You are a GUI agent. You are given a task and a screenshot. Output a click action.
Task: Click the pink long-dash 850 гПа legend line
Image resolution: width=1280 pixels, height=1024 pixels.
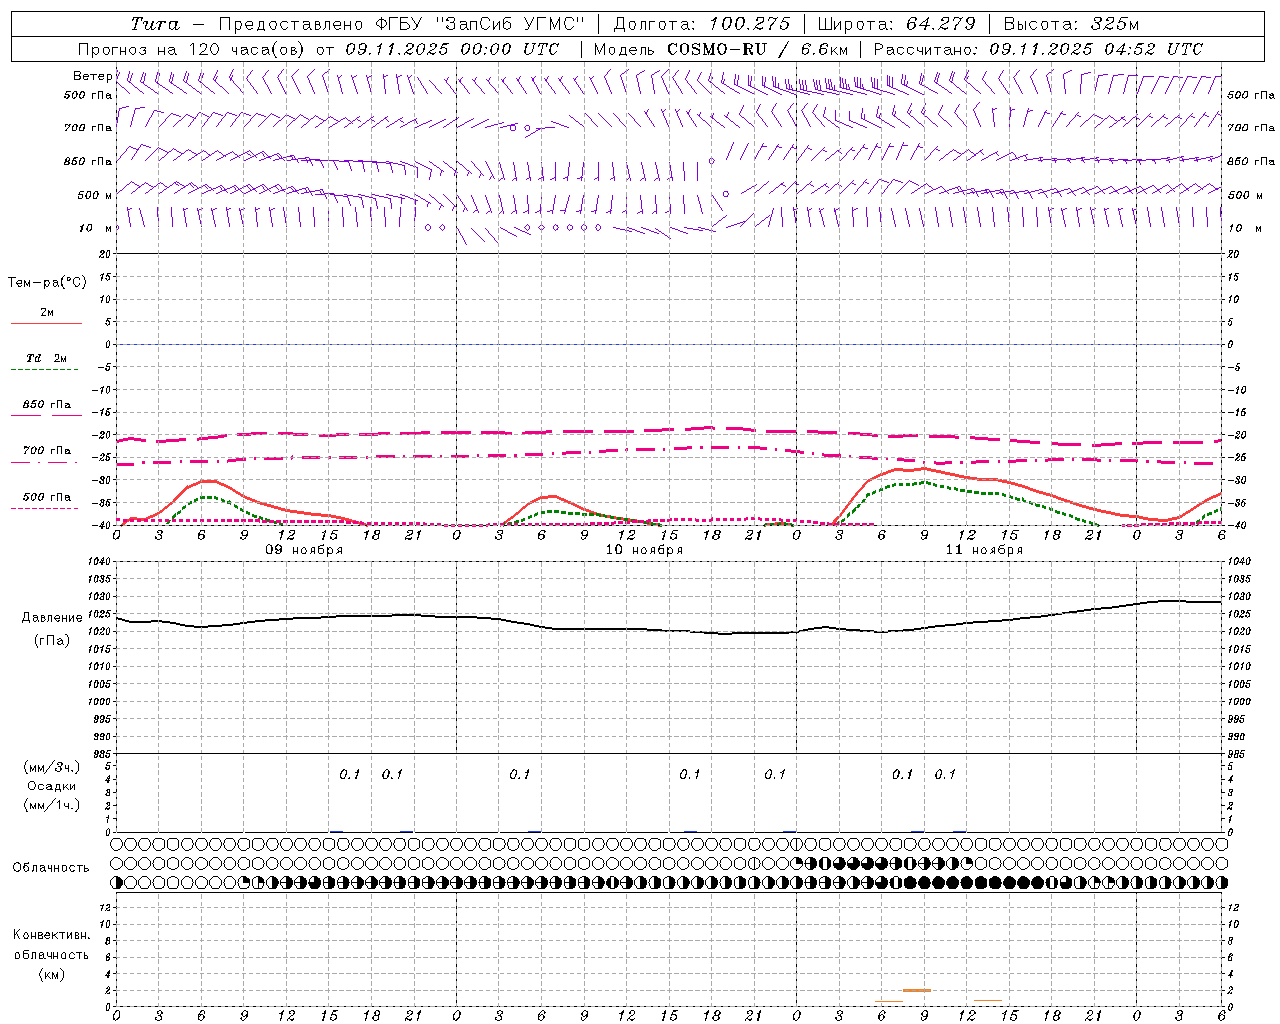[x=46, y=416]
